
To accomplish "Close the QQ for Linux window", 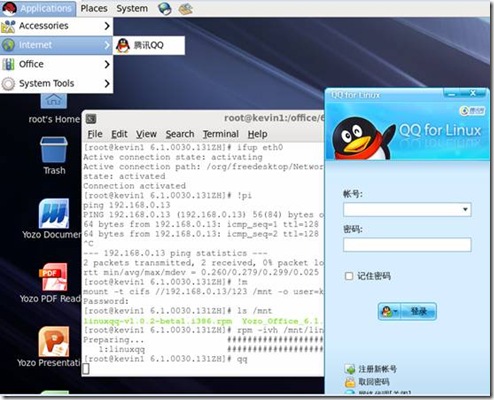I will 473,94.
